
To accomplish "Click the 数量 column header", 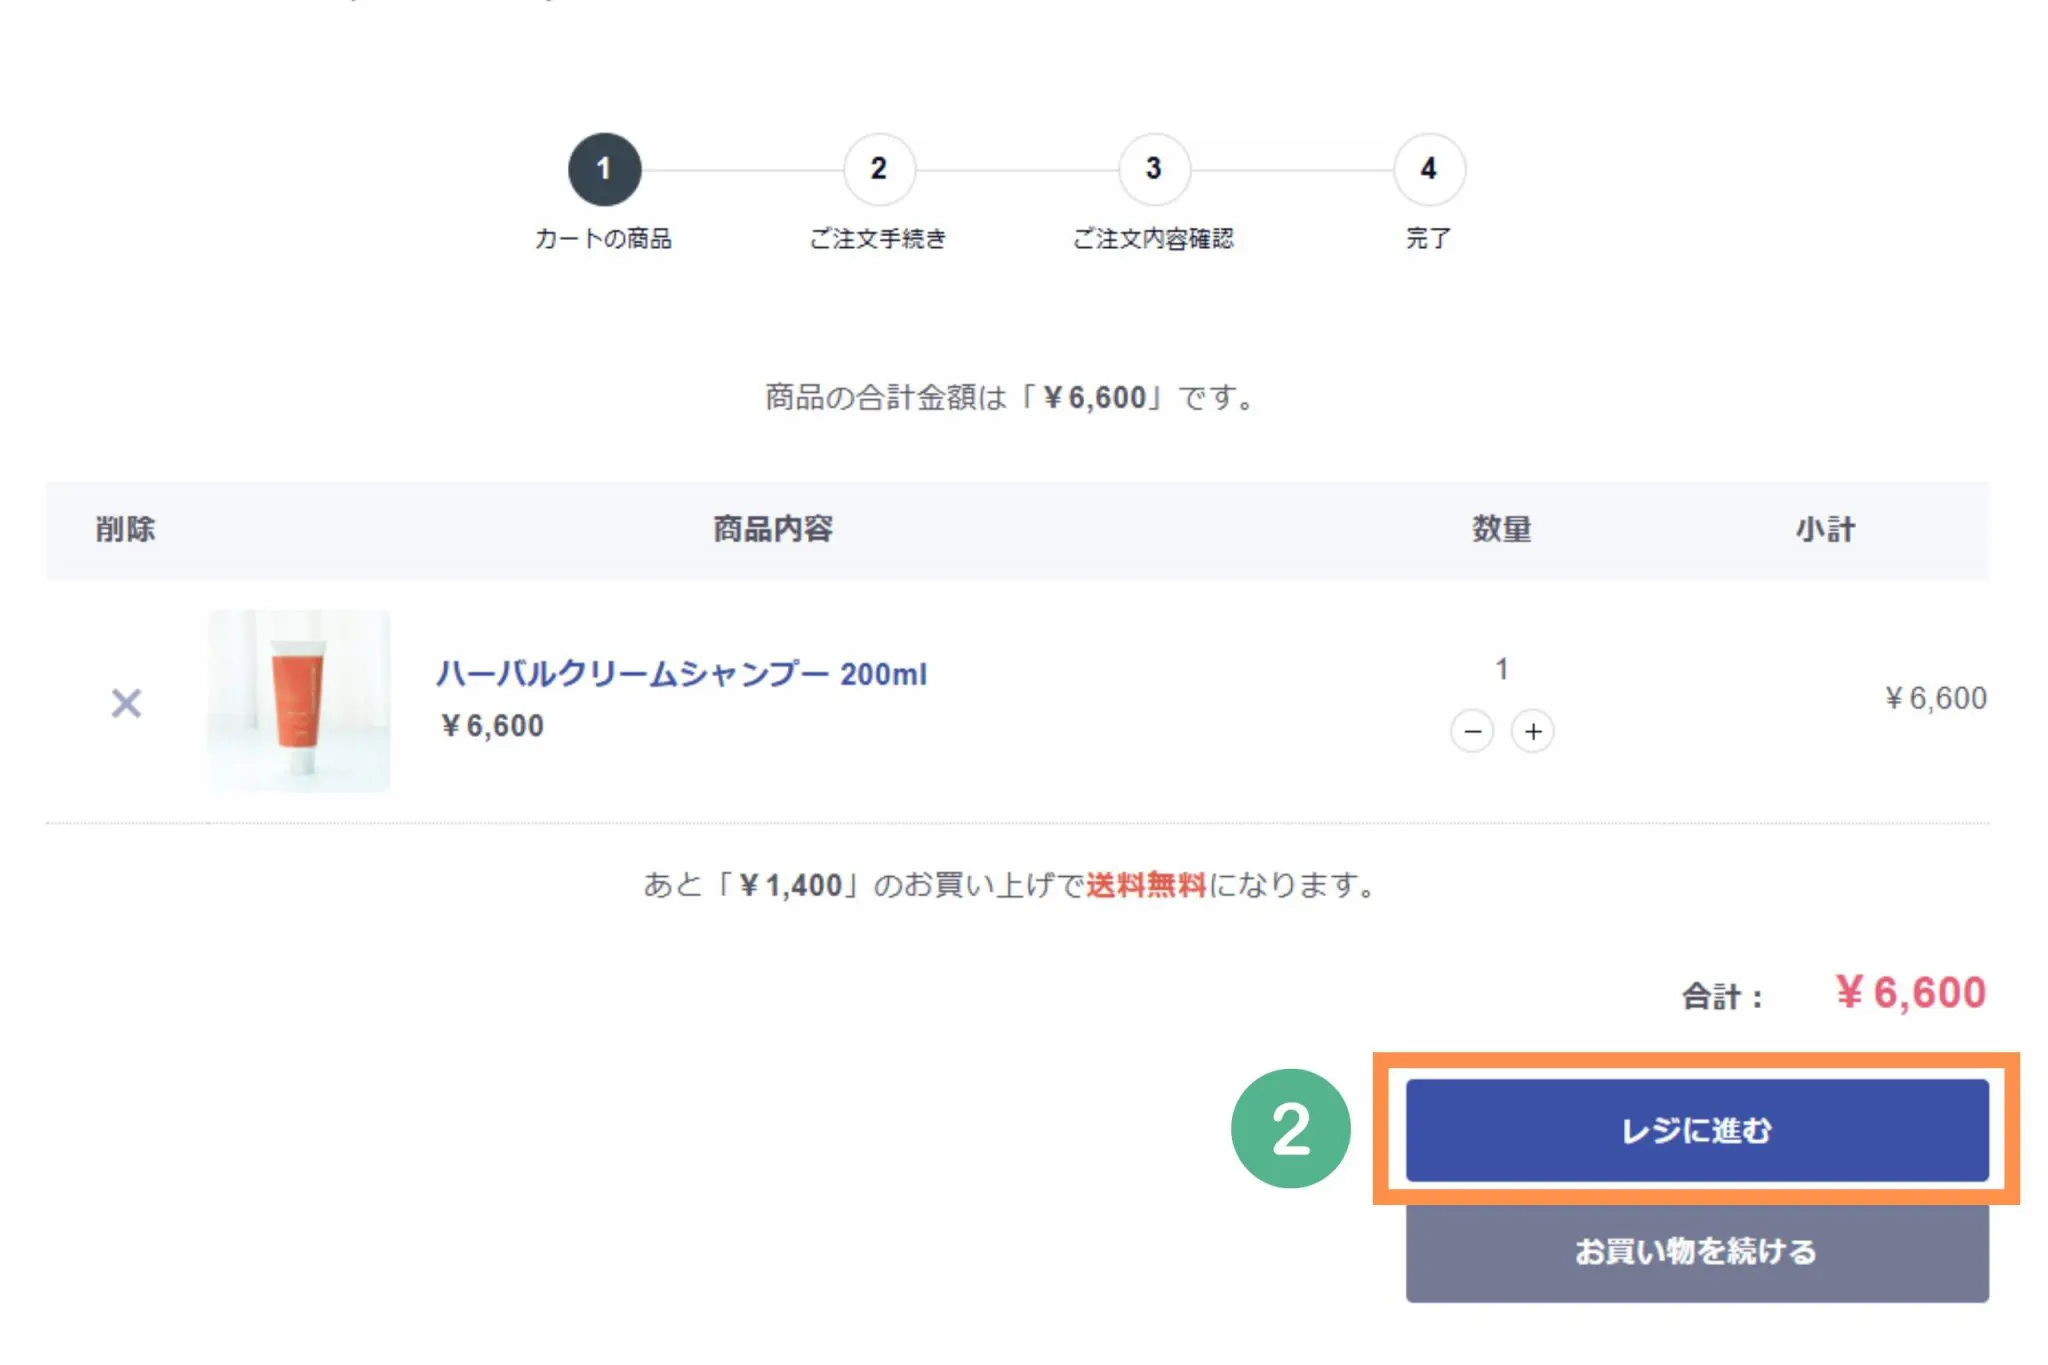I will (1501, 529).
